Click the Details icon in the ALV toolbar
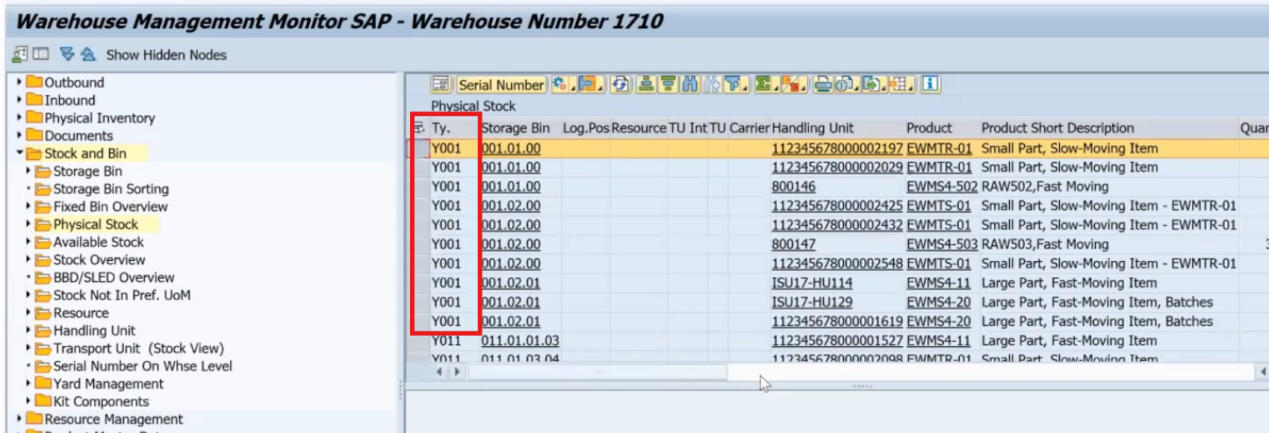This screenshot has height=433, width=1269. tap(440, 85)
